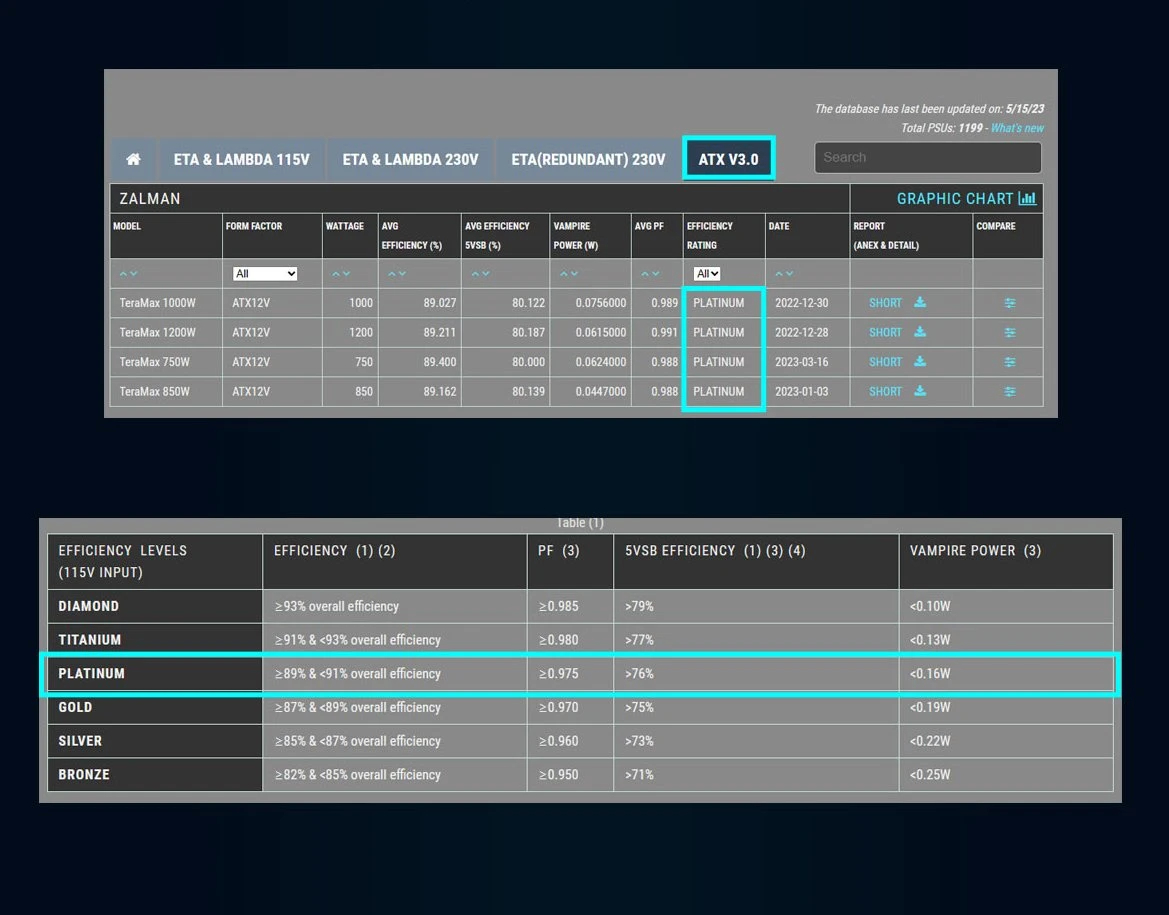Image resolution: width=1169 pixels, height=915 pixels.
Task: Switch to ETA(REDUNDANT) 230V tab
Action: click(x=588, y=160)
